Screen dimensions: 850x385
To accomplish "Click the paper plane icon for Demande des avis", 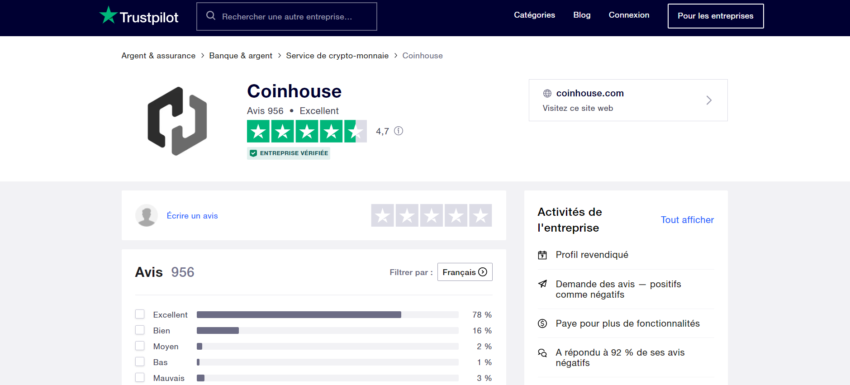I will (x=542, y=284).
